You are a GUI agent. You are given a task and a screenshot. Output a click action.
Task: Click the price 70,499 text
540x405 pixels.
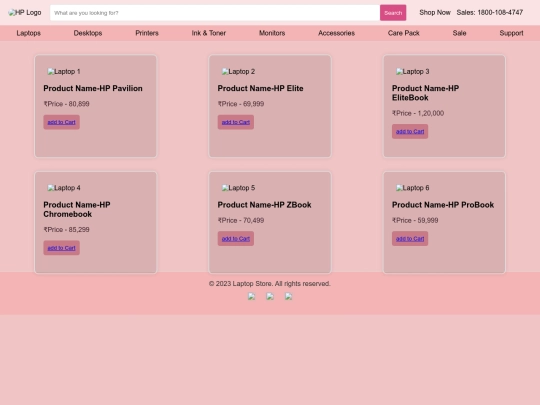click(x=241, y=220)
